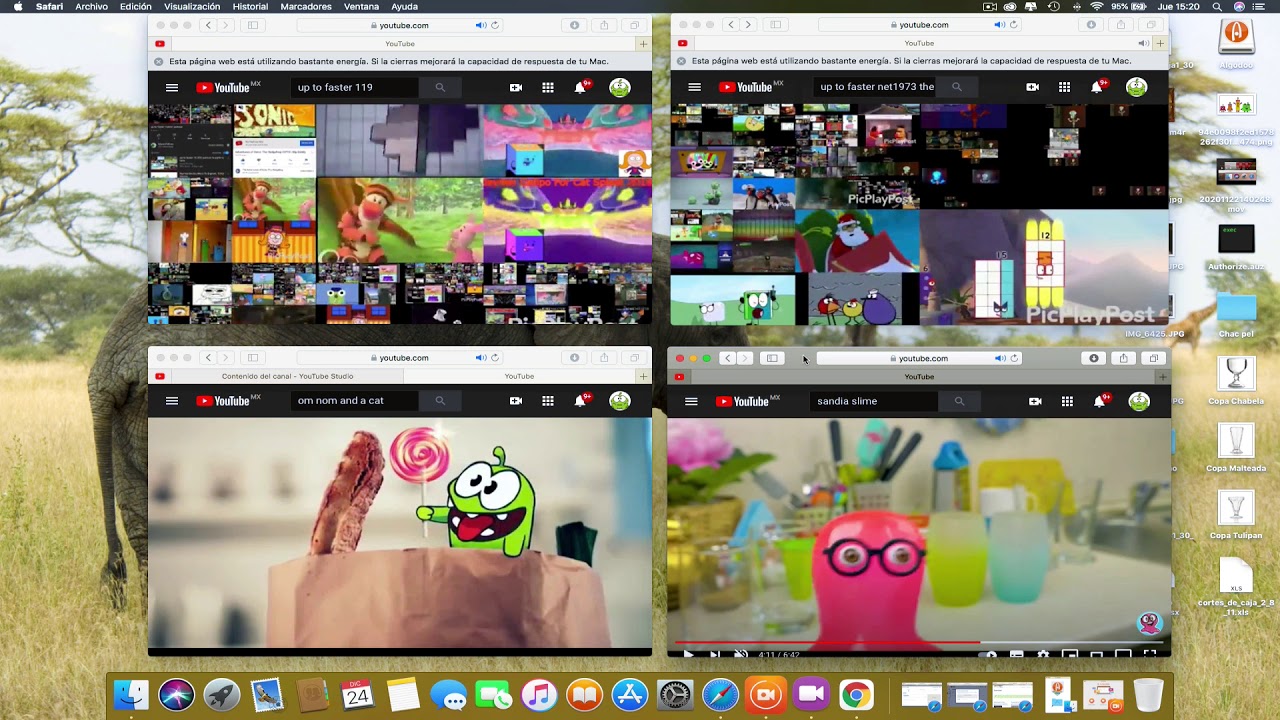This screenshot has width=1280, height=720.
Task: Open App Store from the Dock
Action: pos(630,695)
